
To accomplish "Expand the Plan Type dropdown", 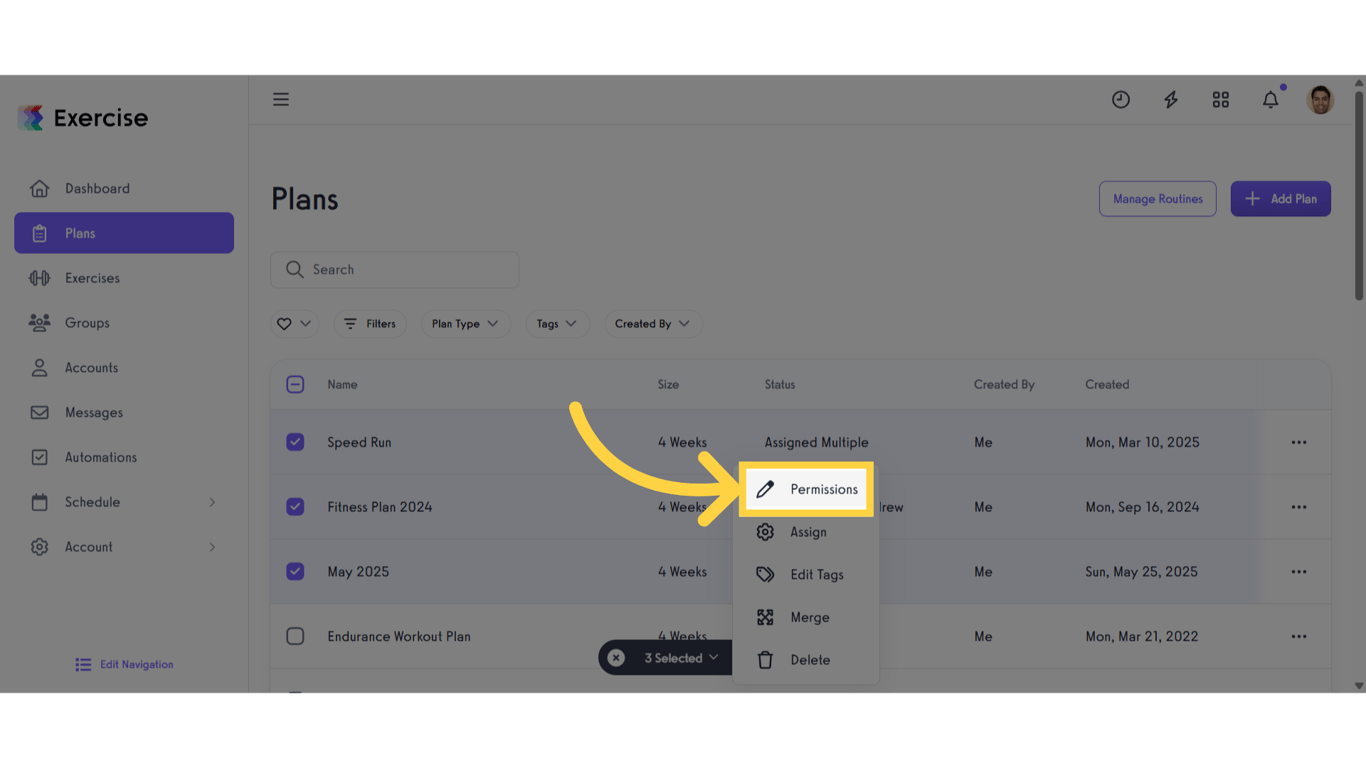I will [x=466, y=323].
